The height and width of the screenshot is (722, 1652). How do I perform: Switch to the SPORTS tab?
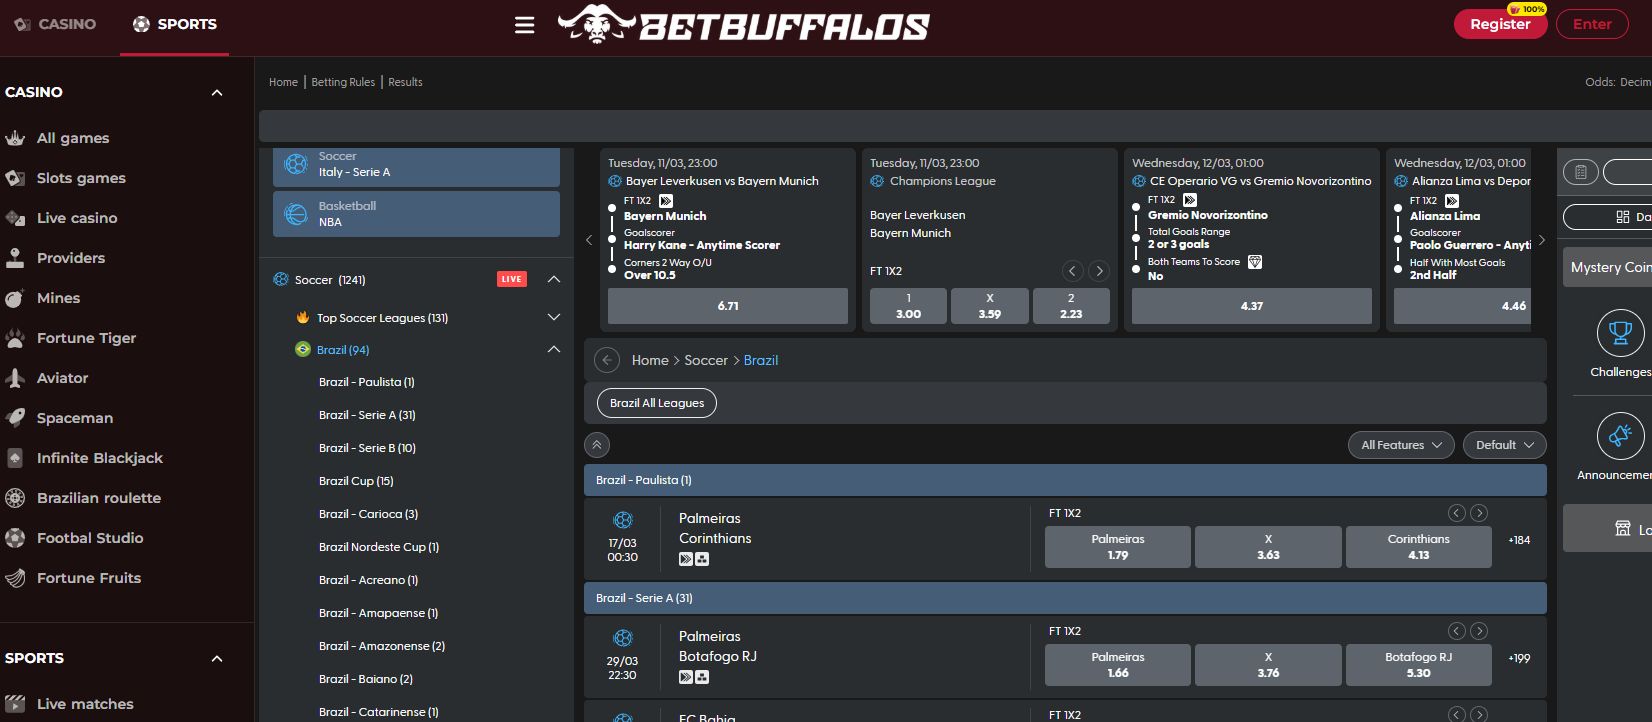pyautogui.click(x=175, y=24)
